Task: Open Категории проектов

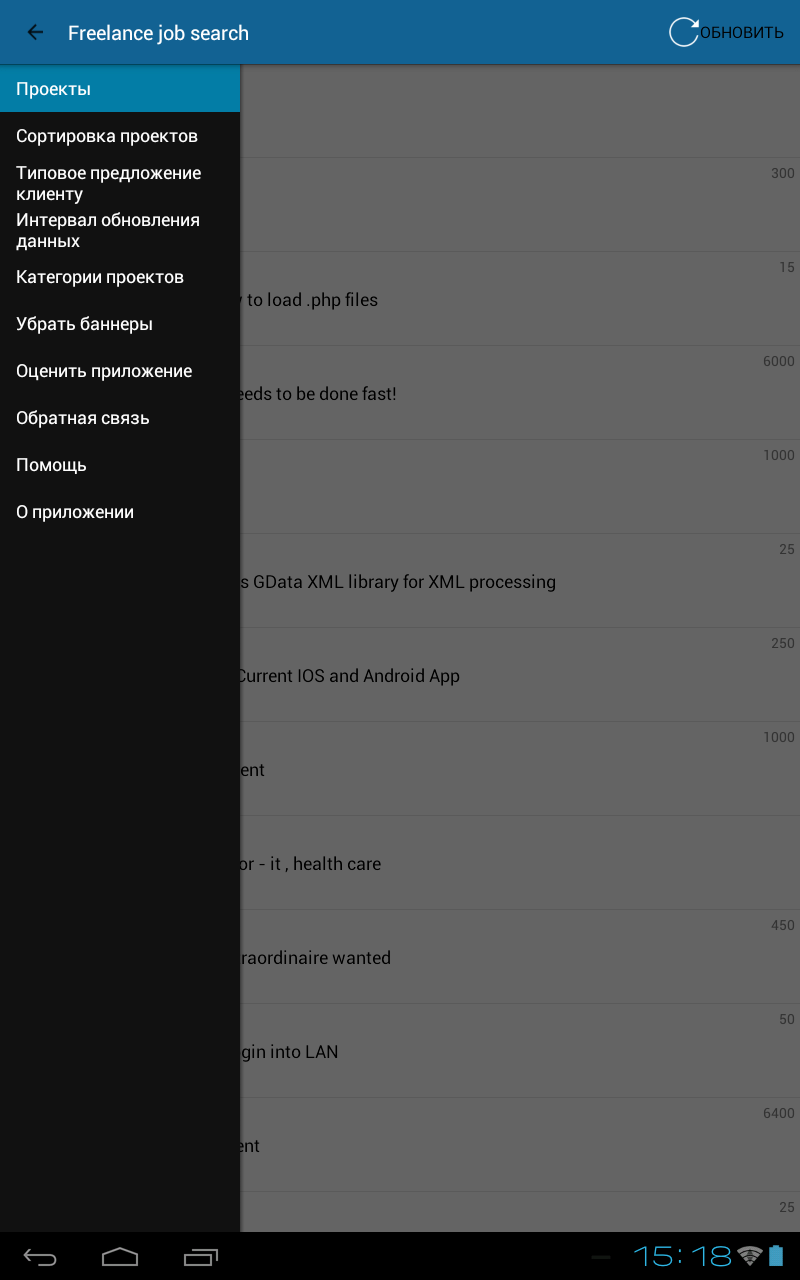Action: [120, 277]
